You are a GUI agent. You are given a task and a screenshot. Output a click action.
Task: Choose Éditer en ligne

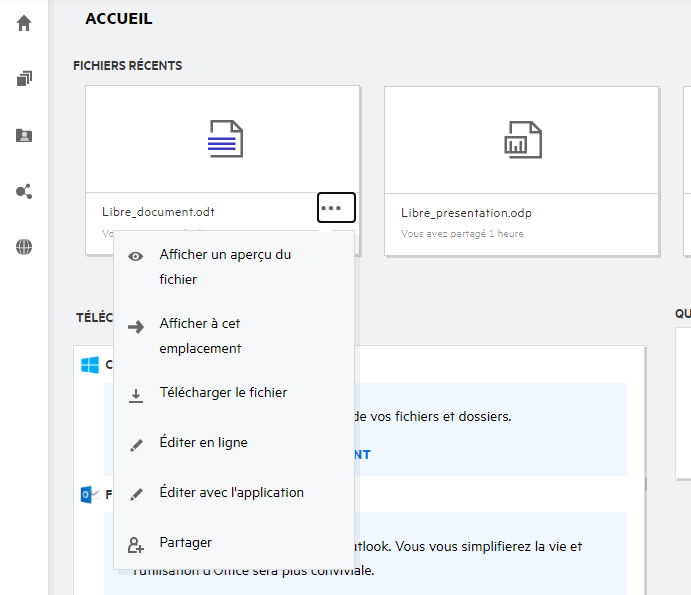tap(234, 442)
